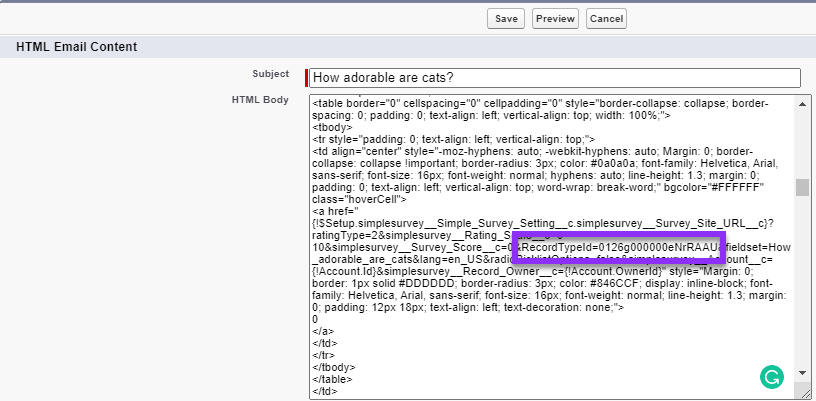Screen dimensions: 816x401
Task: Click the 'class="hoverCell">' line
Action: [x=359, y=199]
